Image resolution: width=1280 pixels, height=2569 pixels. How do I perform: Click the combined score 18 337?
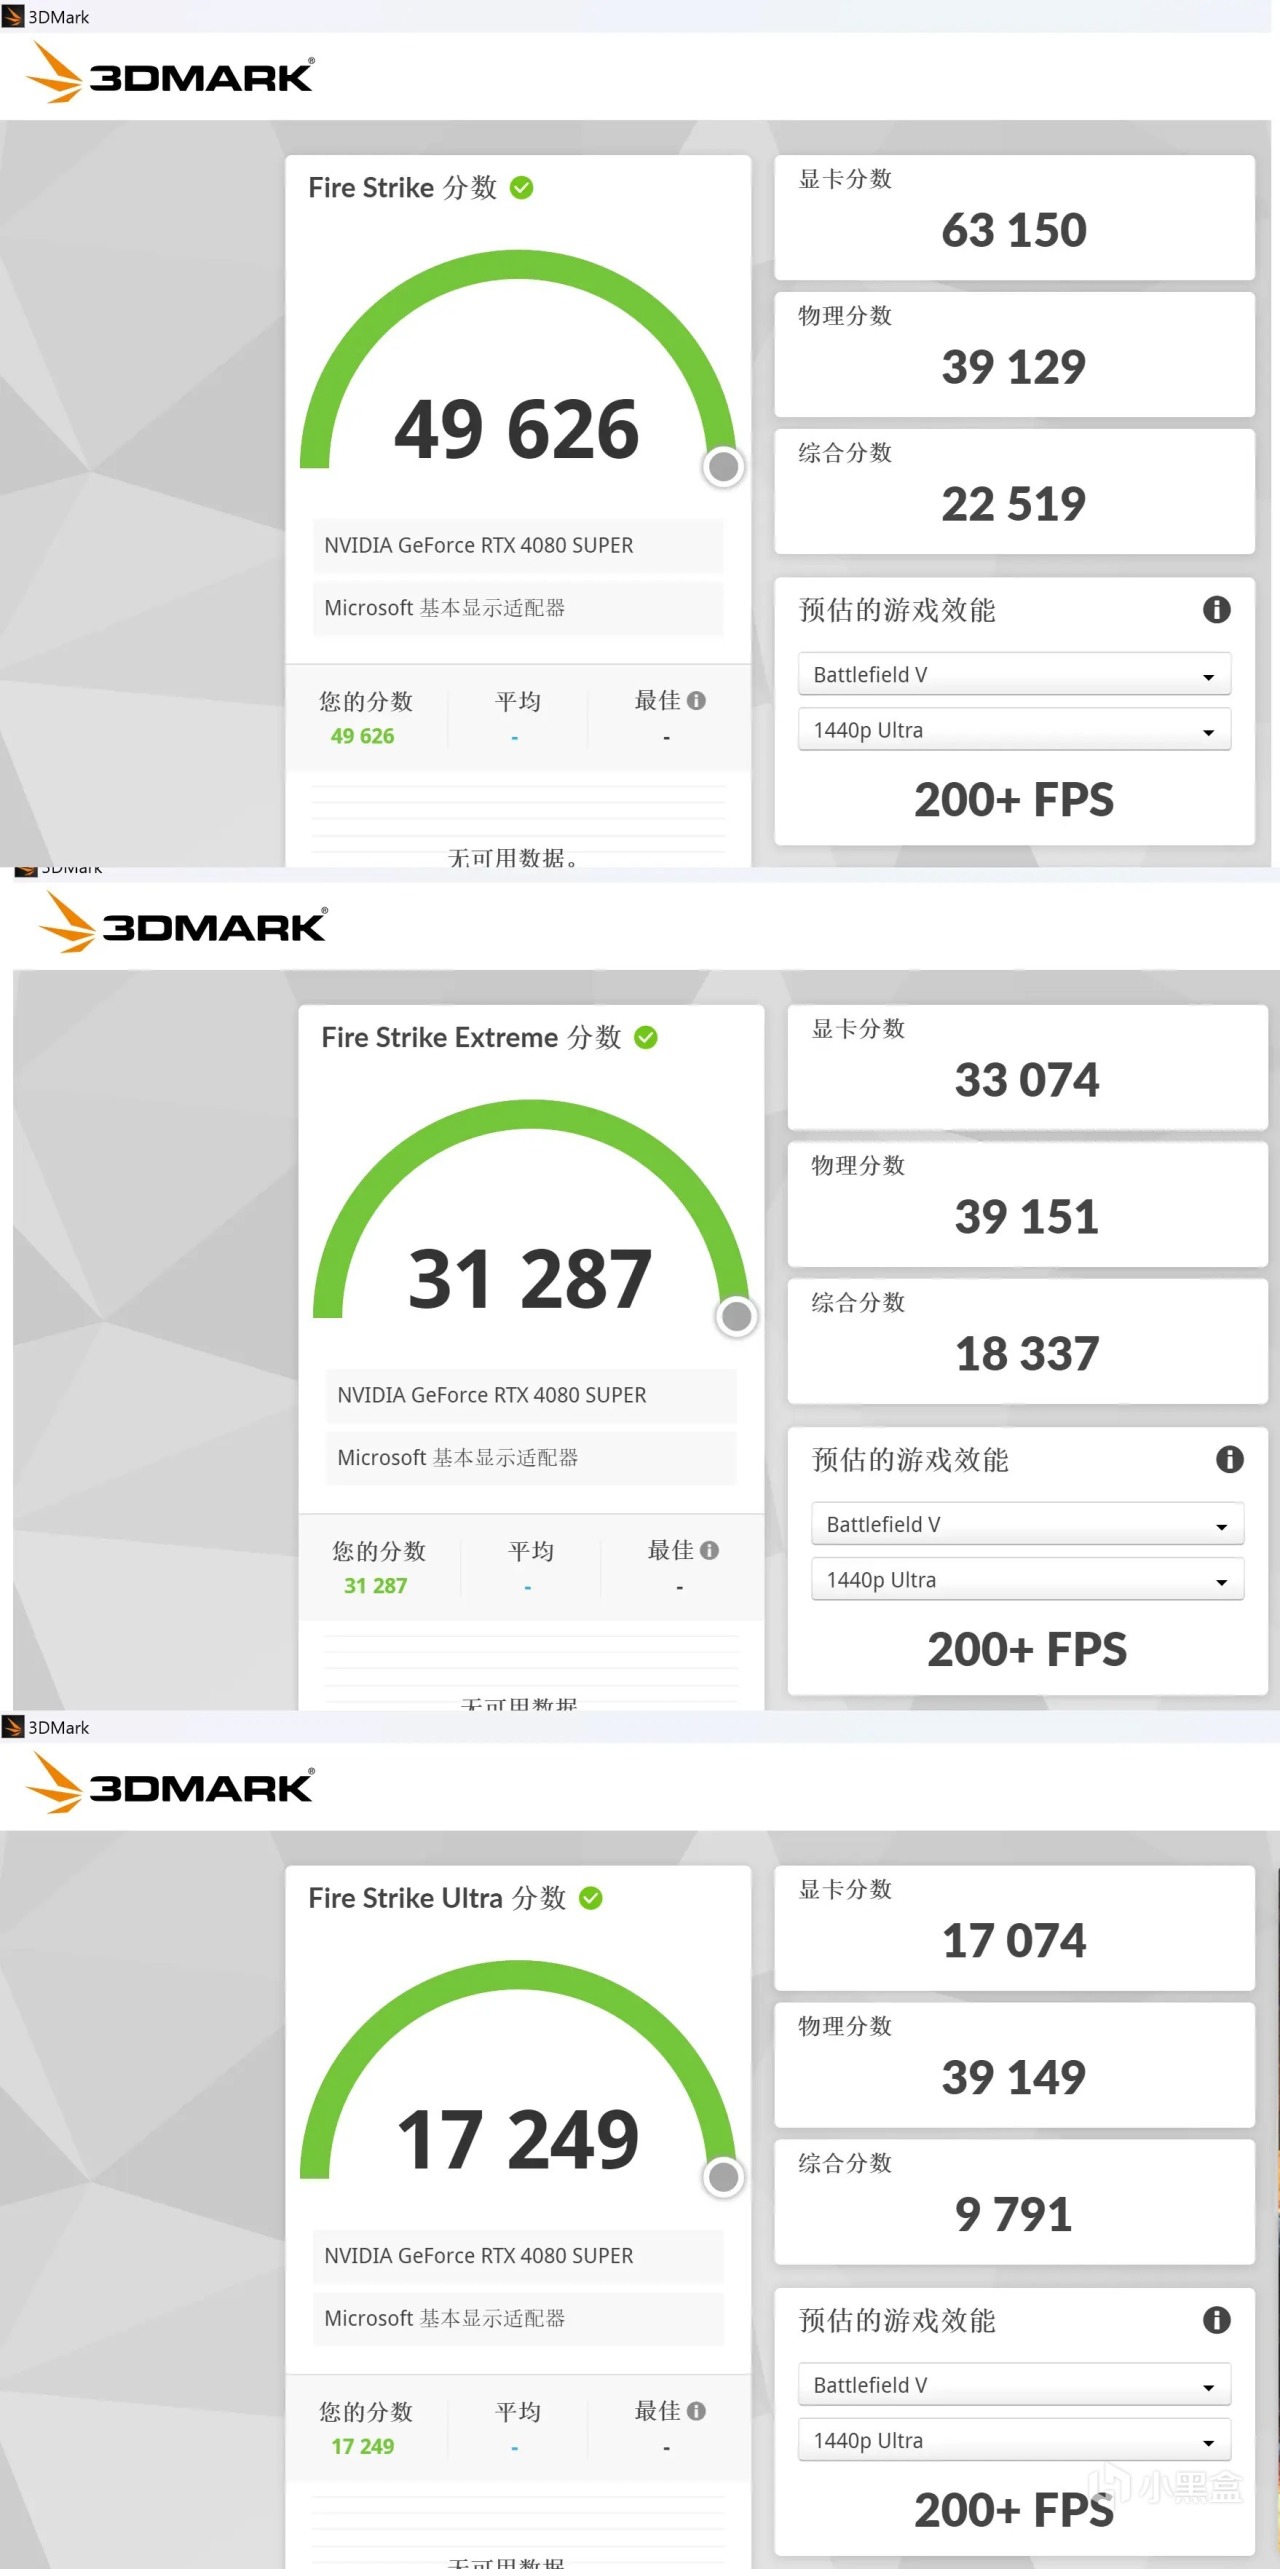(1027, 1355)
